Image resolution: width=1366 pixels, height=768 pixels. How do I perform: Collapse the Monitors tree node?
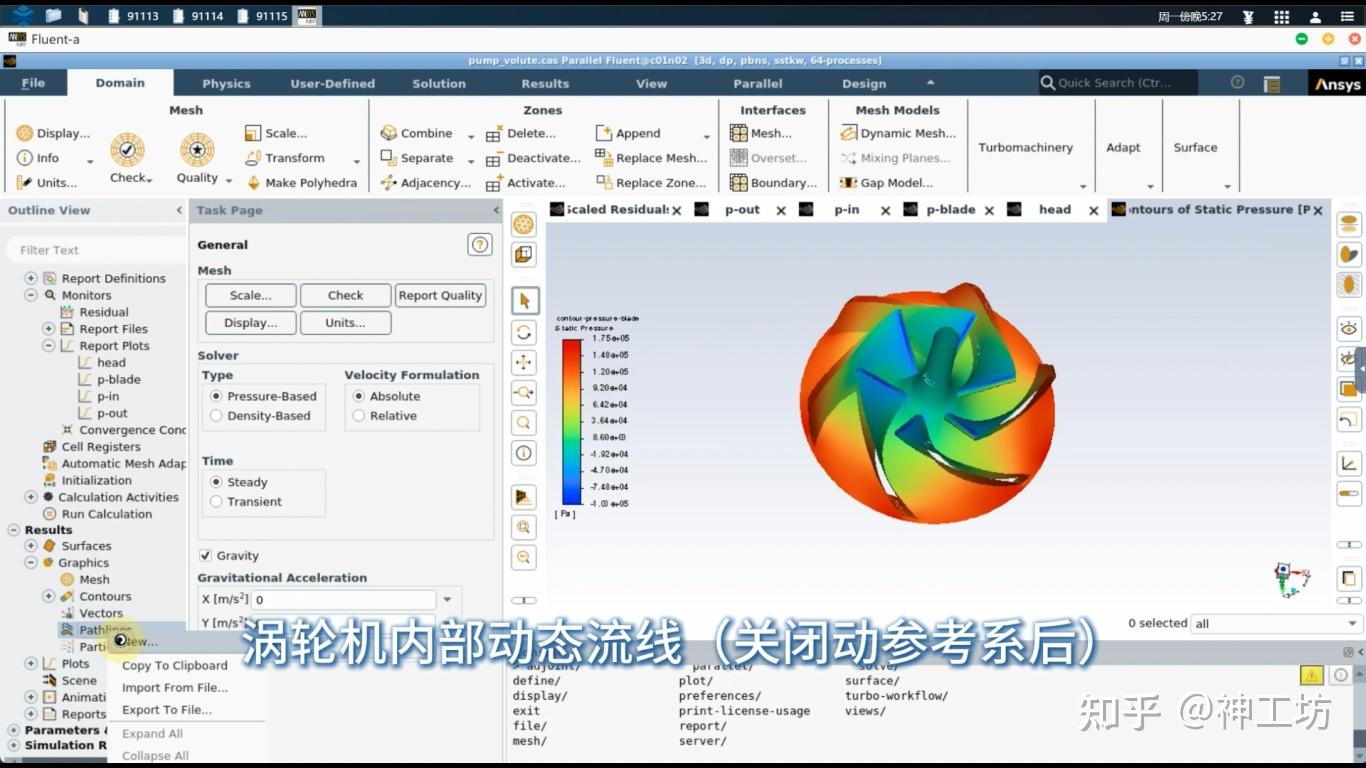click(31, 295)
